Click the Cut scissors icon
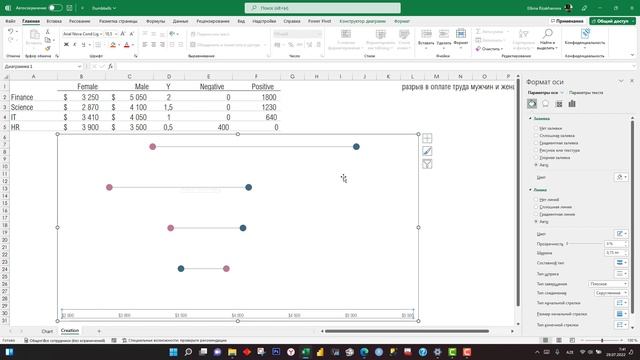This screenshot has height=360, width=640. [48, 32]
